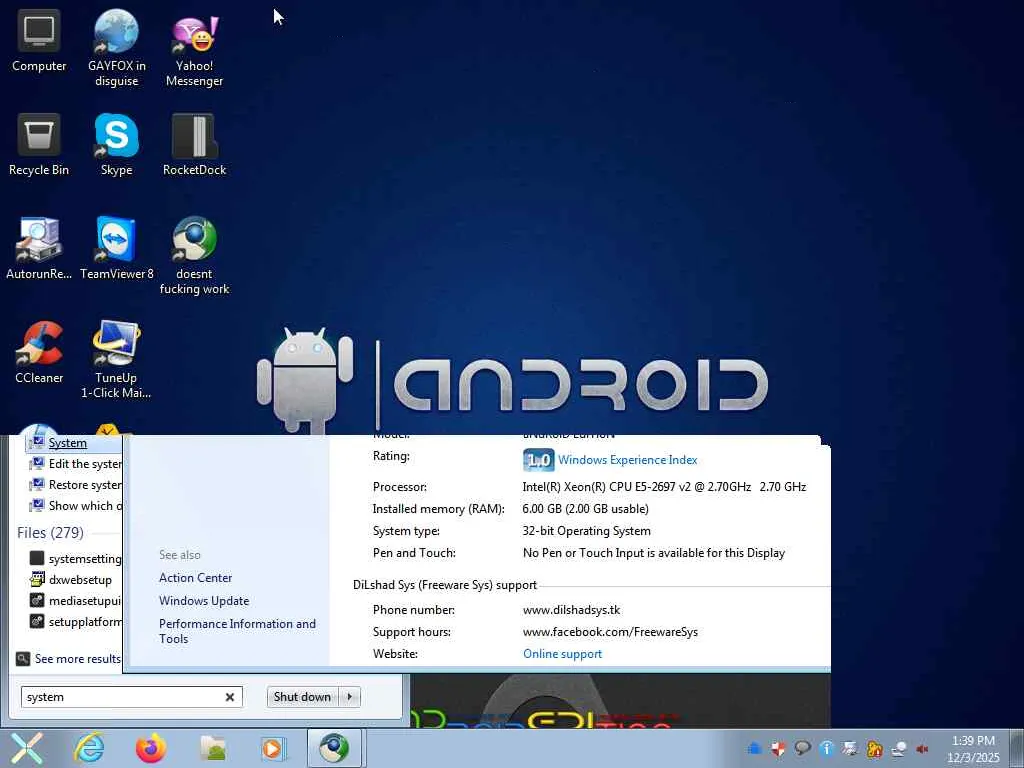This screenshot has height=768, width=1024.
Task: Click See more results
Action: pyautogui.click(x=69, y=659)
